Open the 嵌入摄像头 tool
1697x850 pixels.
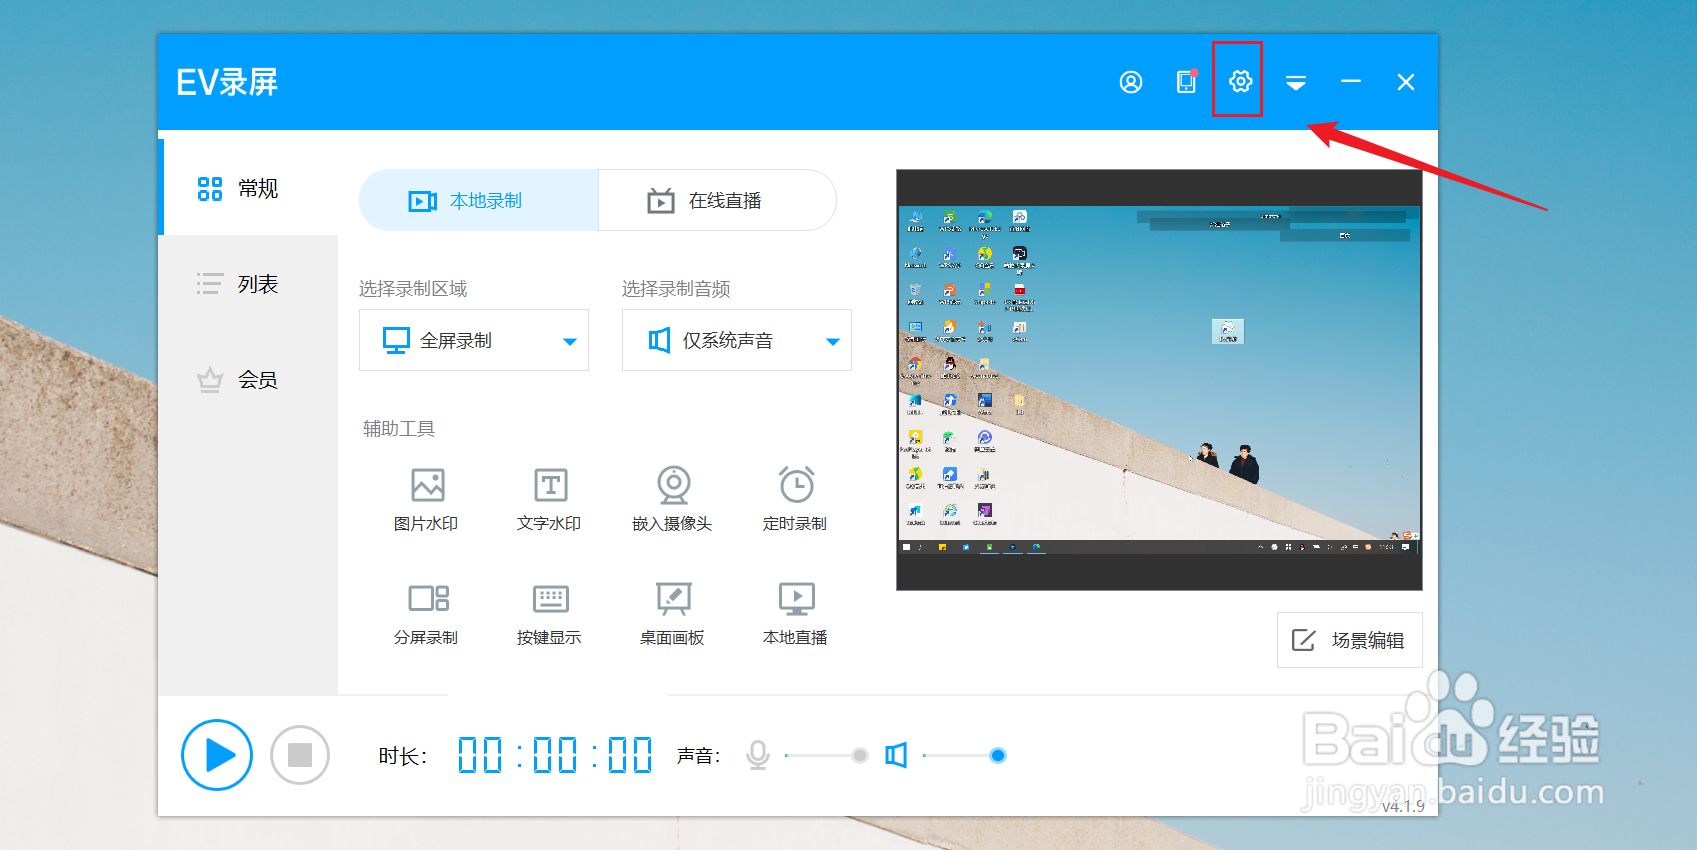pos(672,499)
